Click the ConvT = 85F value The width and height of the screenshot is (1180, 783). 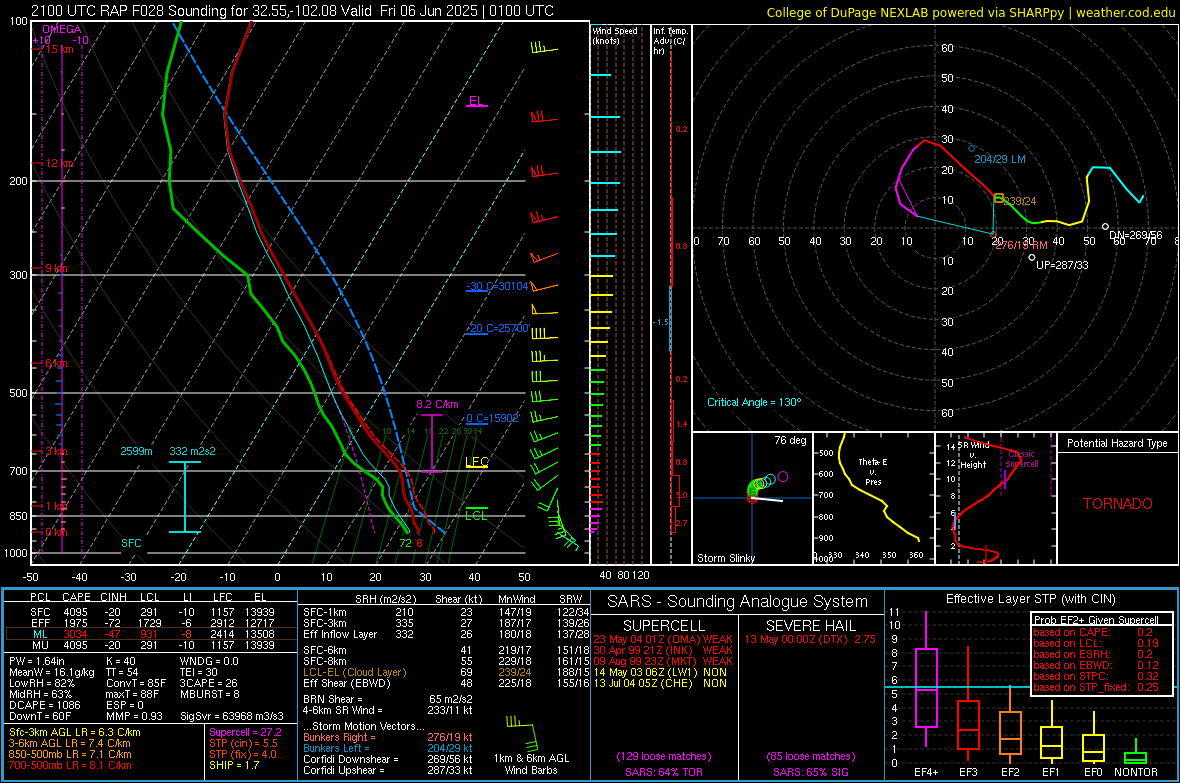click(135, 683)
